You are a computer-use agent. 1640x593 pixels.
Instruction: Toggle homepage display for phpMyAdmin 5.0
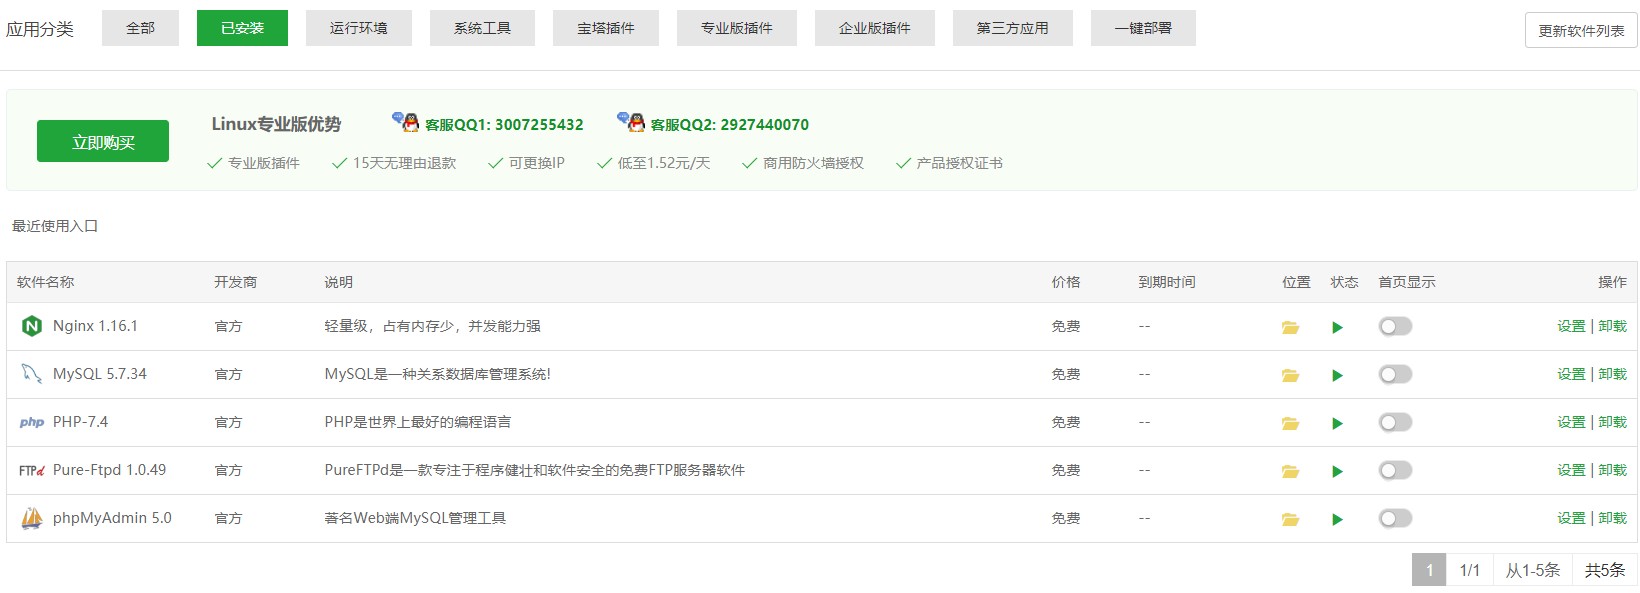click(x=1395, y=518)
